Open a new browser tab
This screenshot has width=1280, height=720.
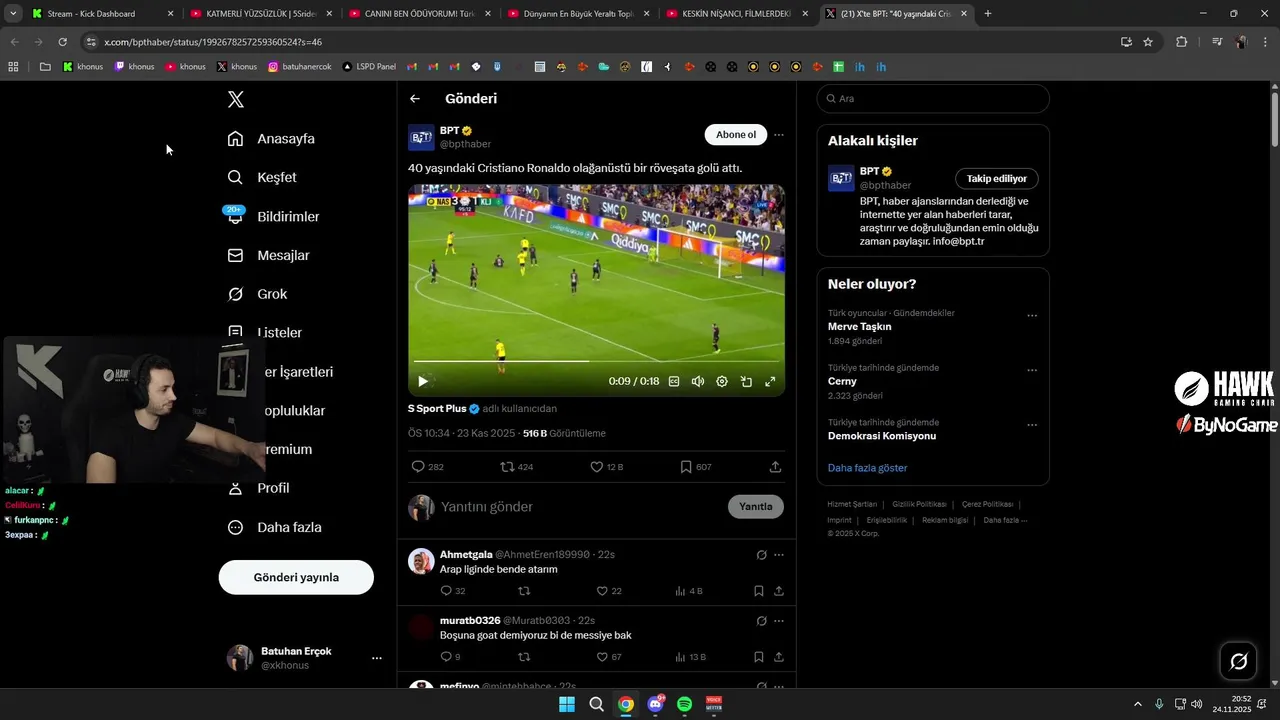click(x=988, y=14)
